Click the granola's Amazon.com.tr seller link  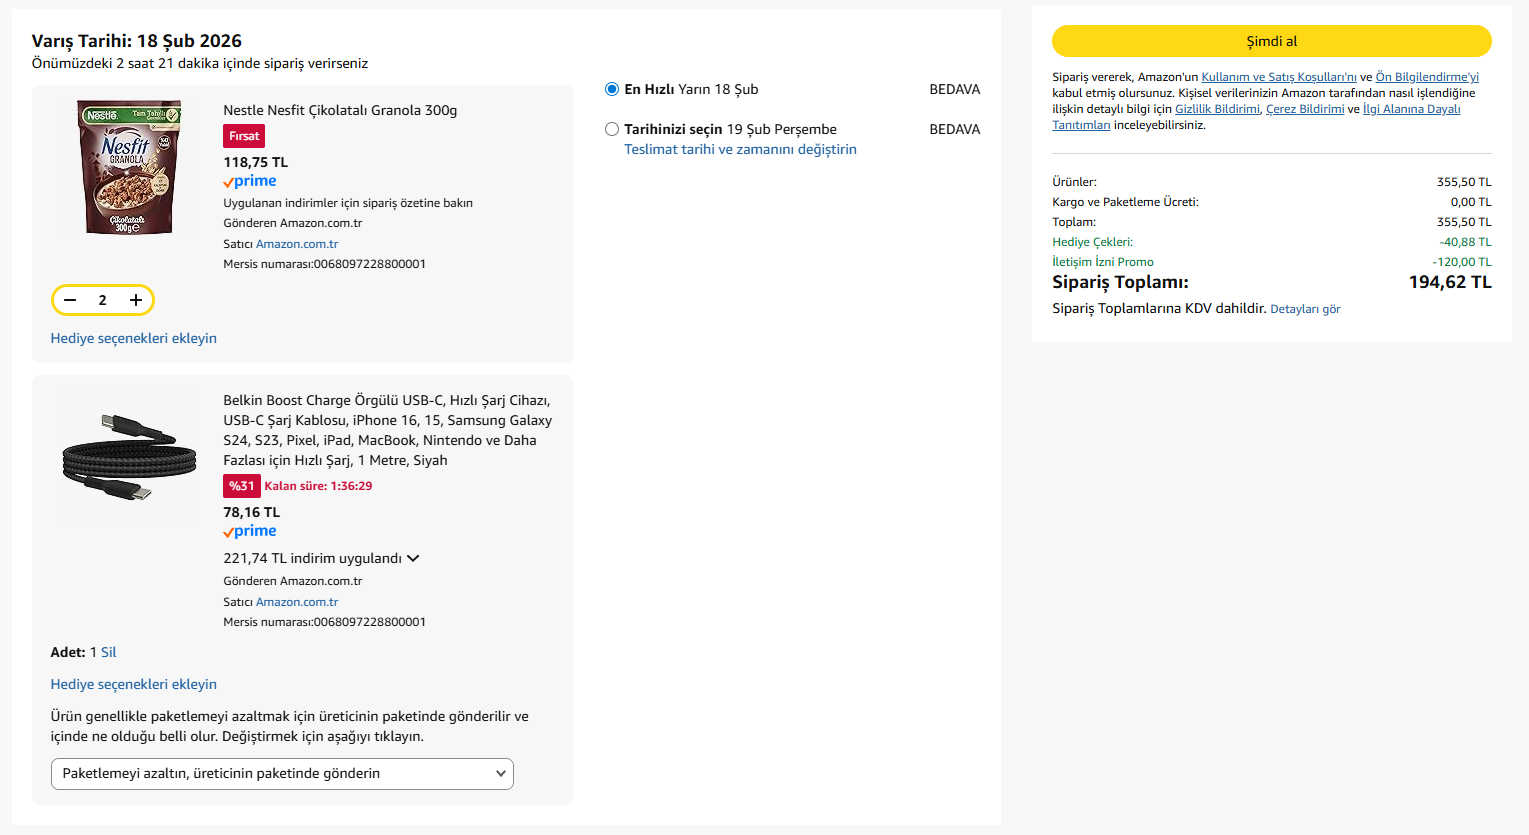[297, 244]
